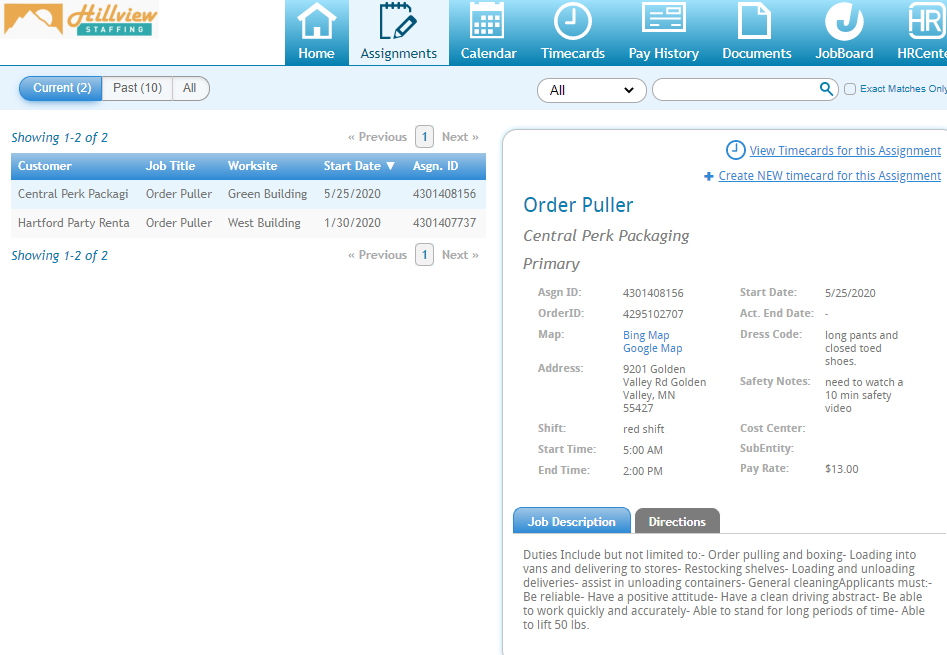Image resolution: width=947 pixels, height=655 pixels.
Task: Click Green Building worksite cell
Action: (268, 194)
